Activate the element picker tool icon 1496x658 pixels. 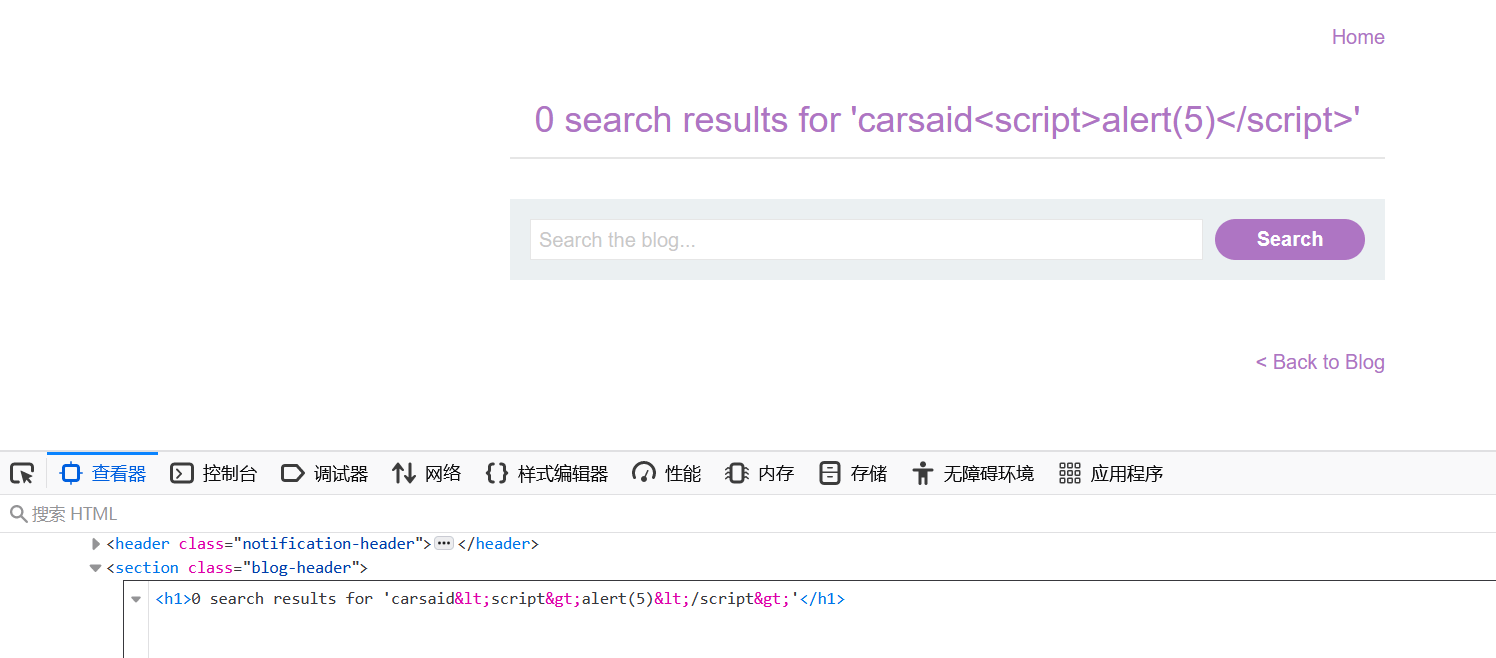point(22,474)
